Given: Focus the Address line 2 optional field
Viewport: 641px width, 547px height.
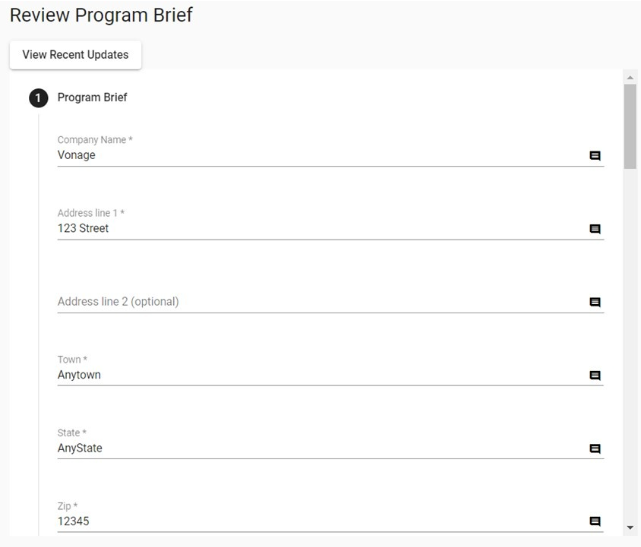Looking at the screenshot, I should (x=300, y=302).
